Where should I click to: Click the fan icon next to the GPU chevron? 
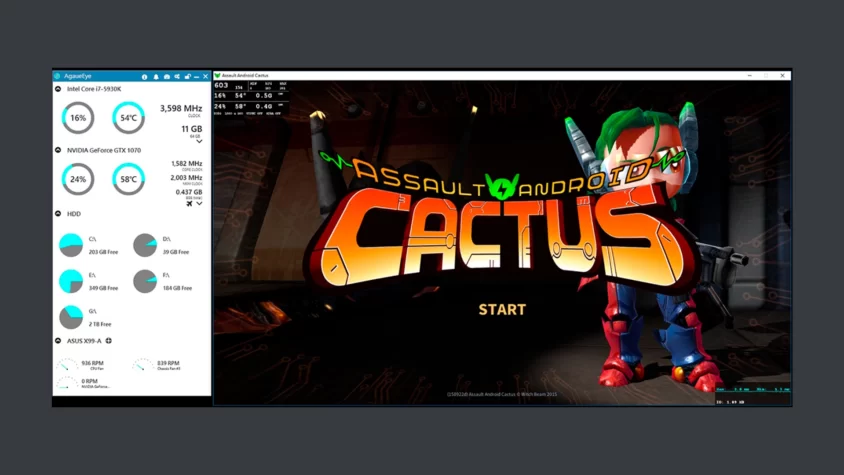click(x=189, y=204)
